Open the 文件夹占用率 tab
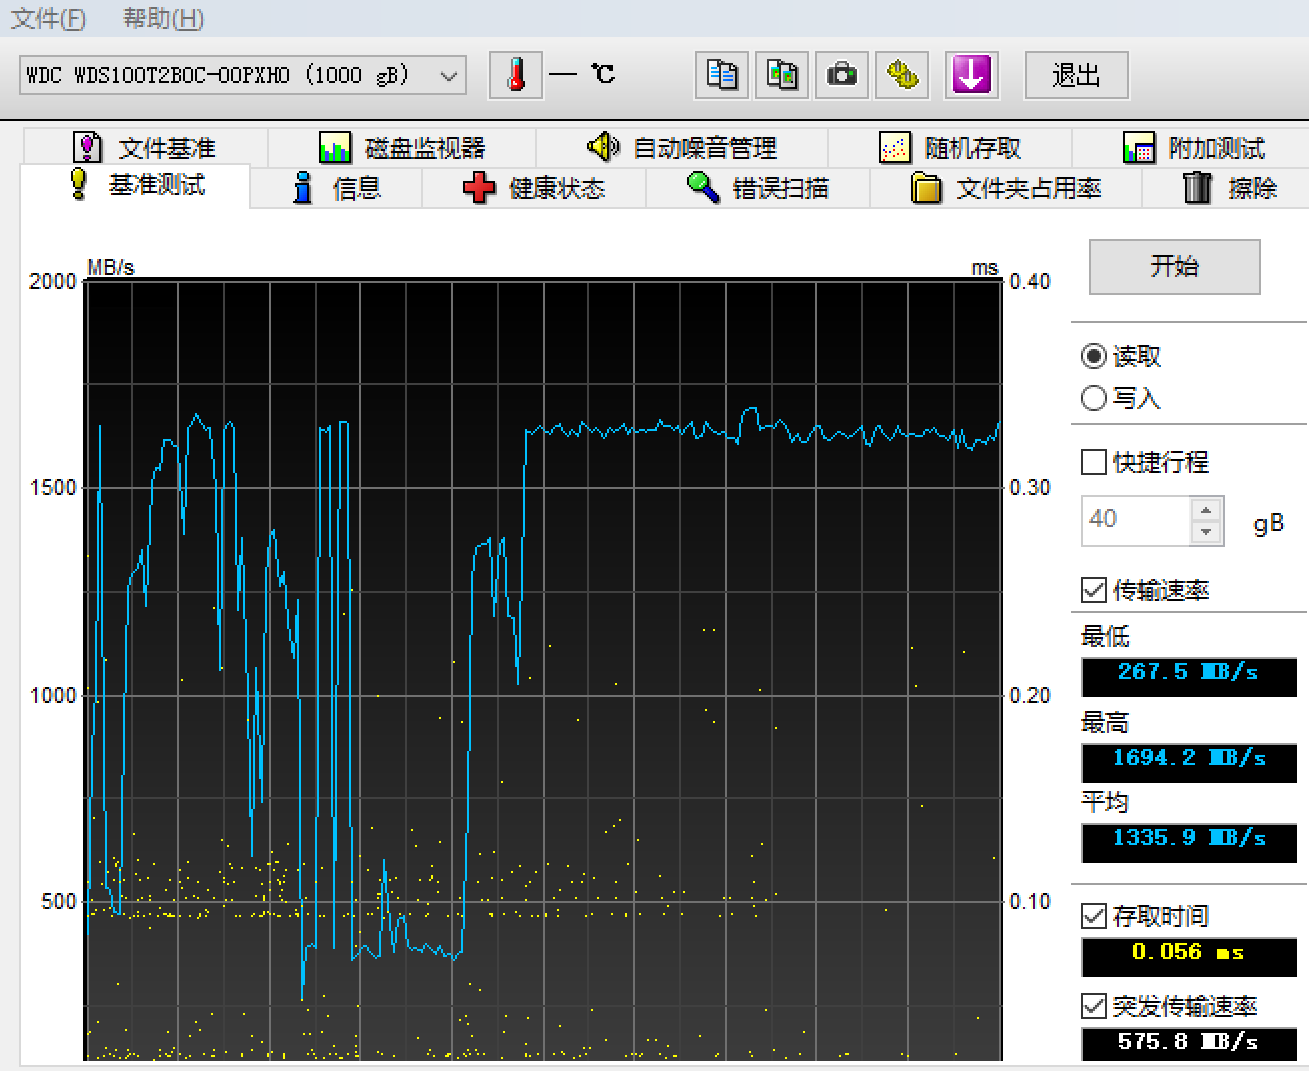 1006,188
